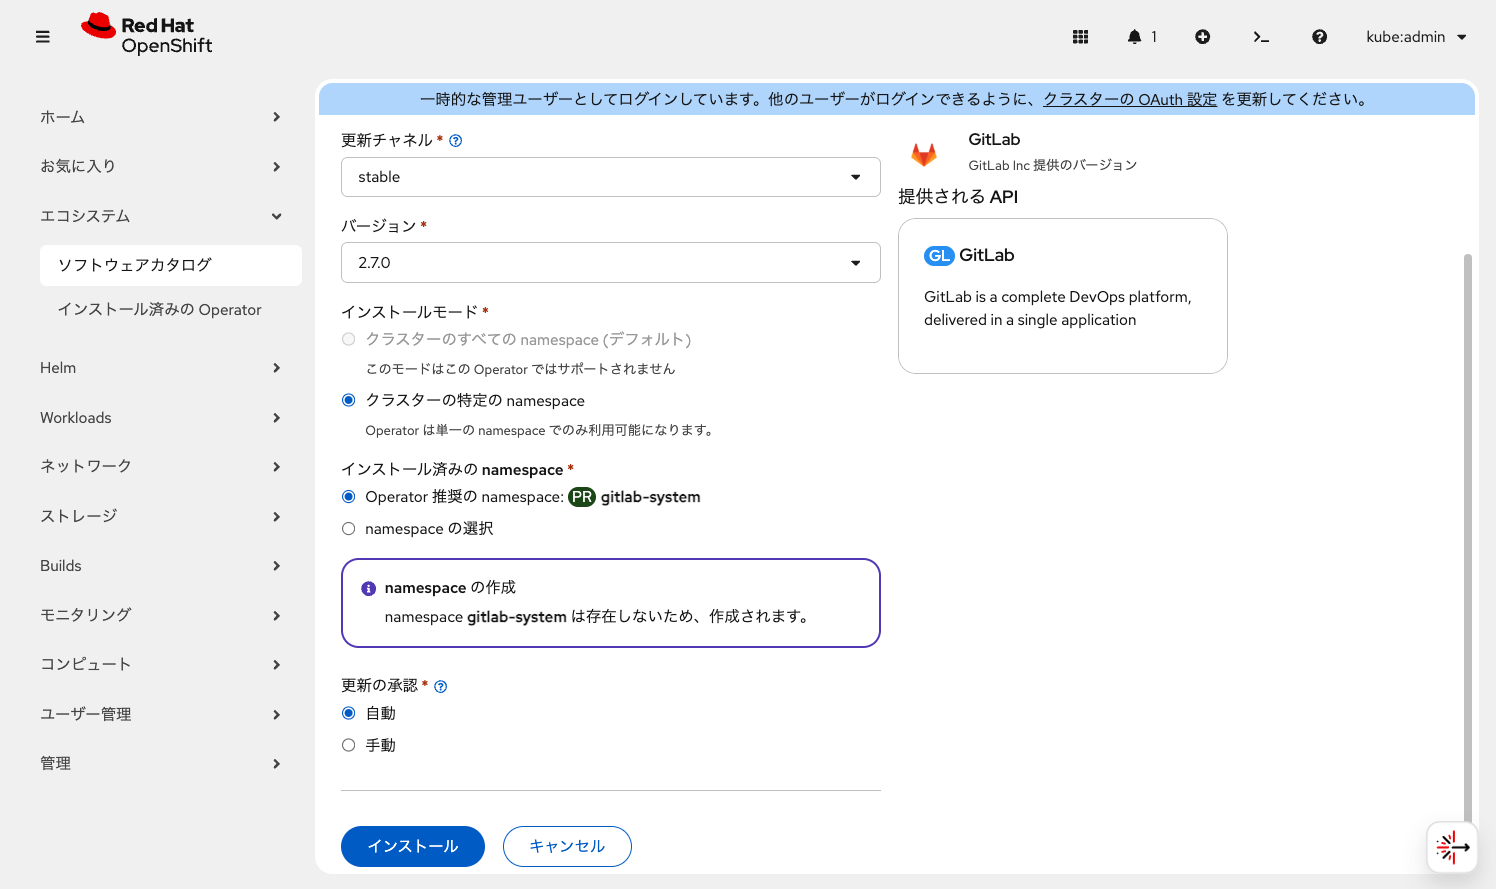Click the quick create plus icon

[x=1202, y=36]
